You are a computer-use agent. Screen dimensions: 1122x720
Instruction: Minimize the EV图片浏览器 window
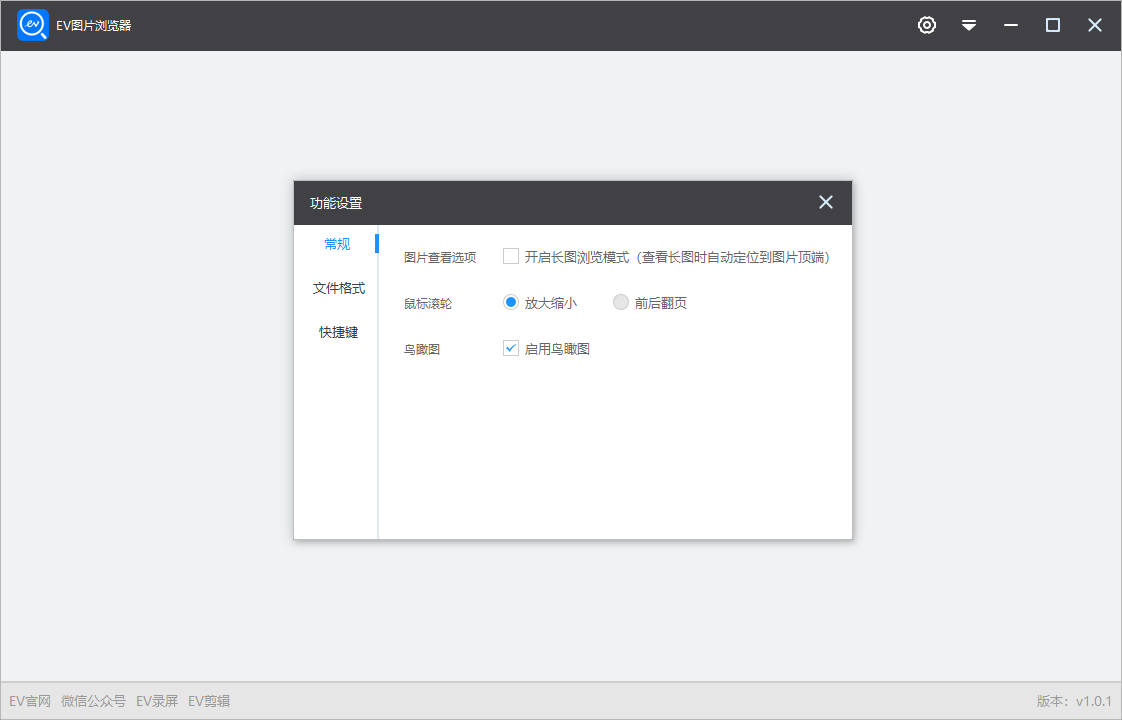coord(1011,25)
